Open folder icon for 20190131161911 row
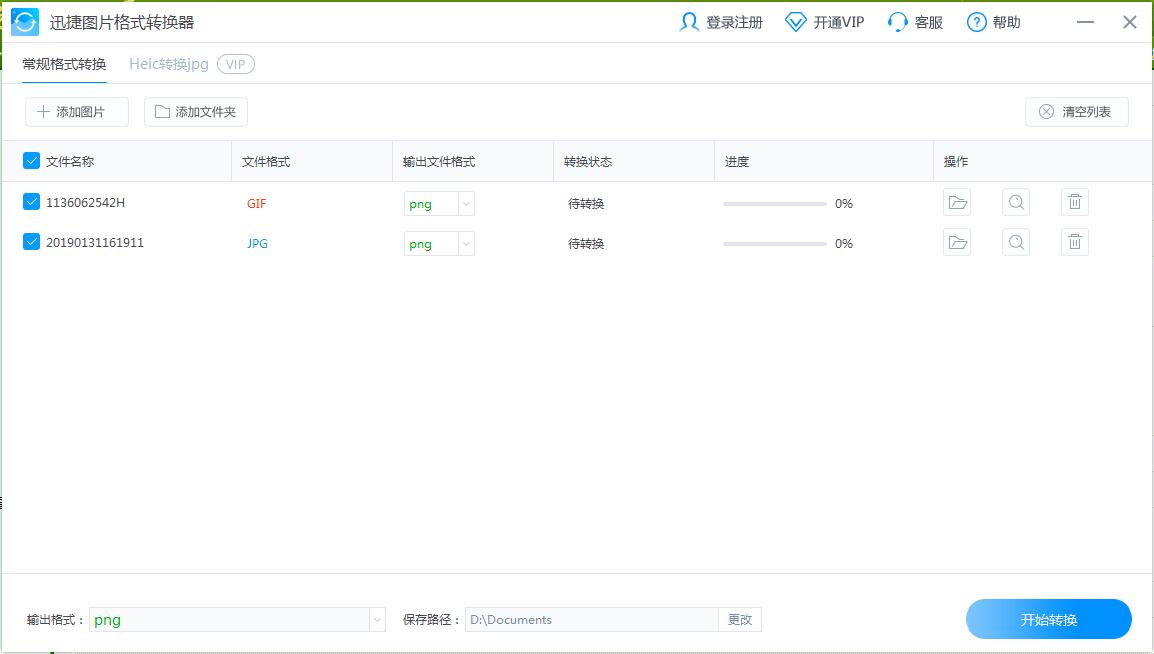1154x654 pixels. tap(957, 242)
